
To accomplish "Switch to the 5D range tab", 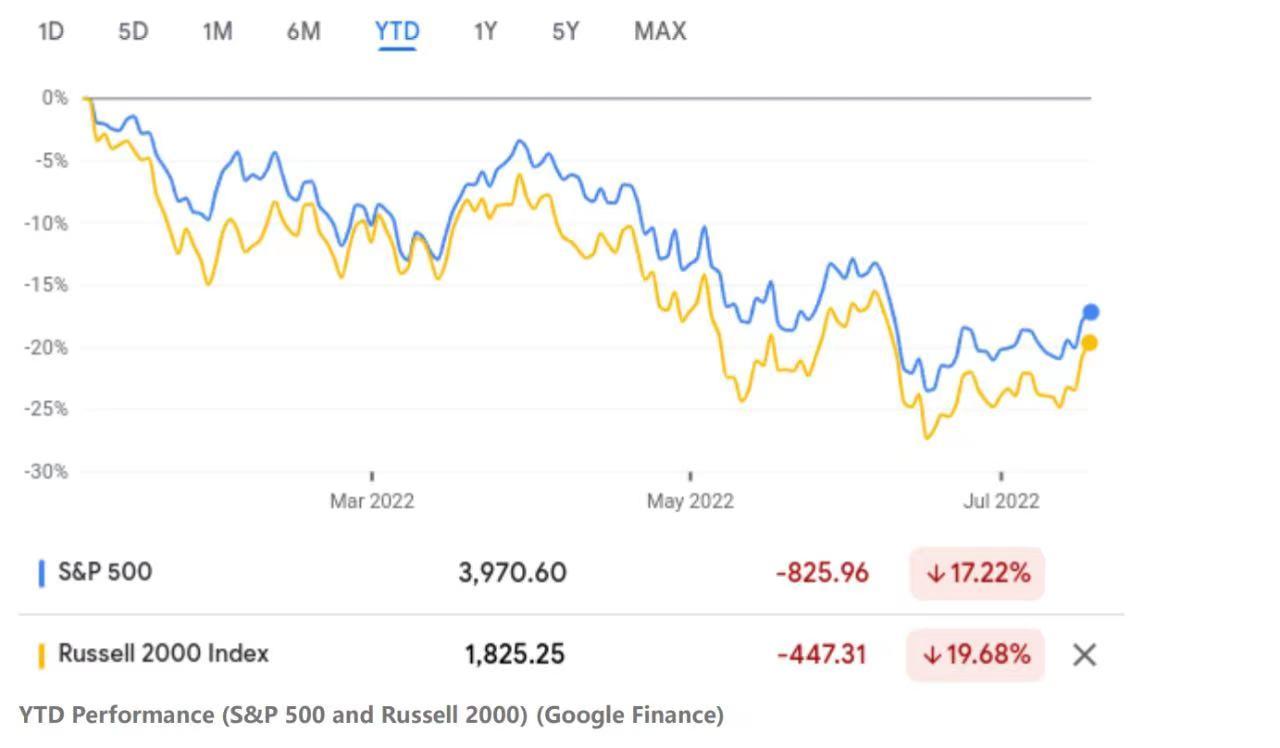I will tap(133, 32).
